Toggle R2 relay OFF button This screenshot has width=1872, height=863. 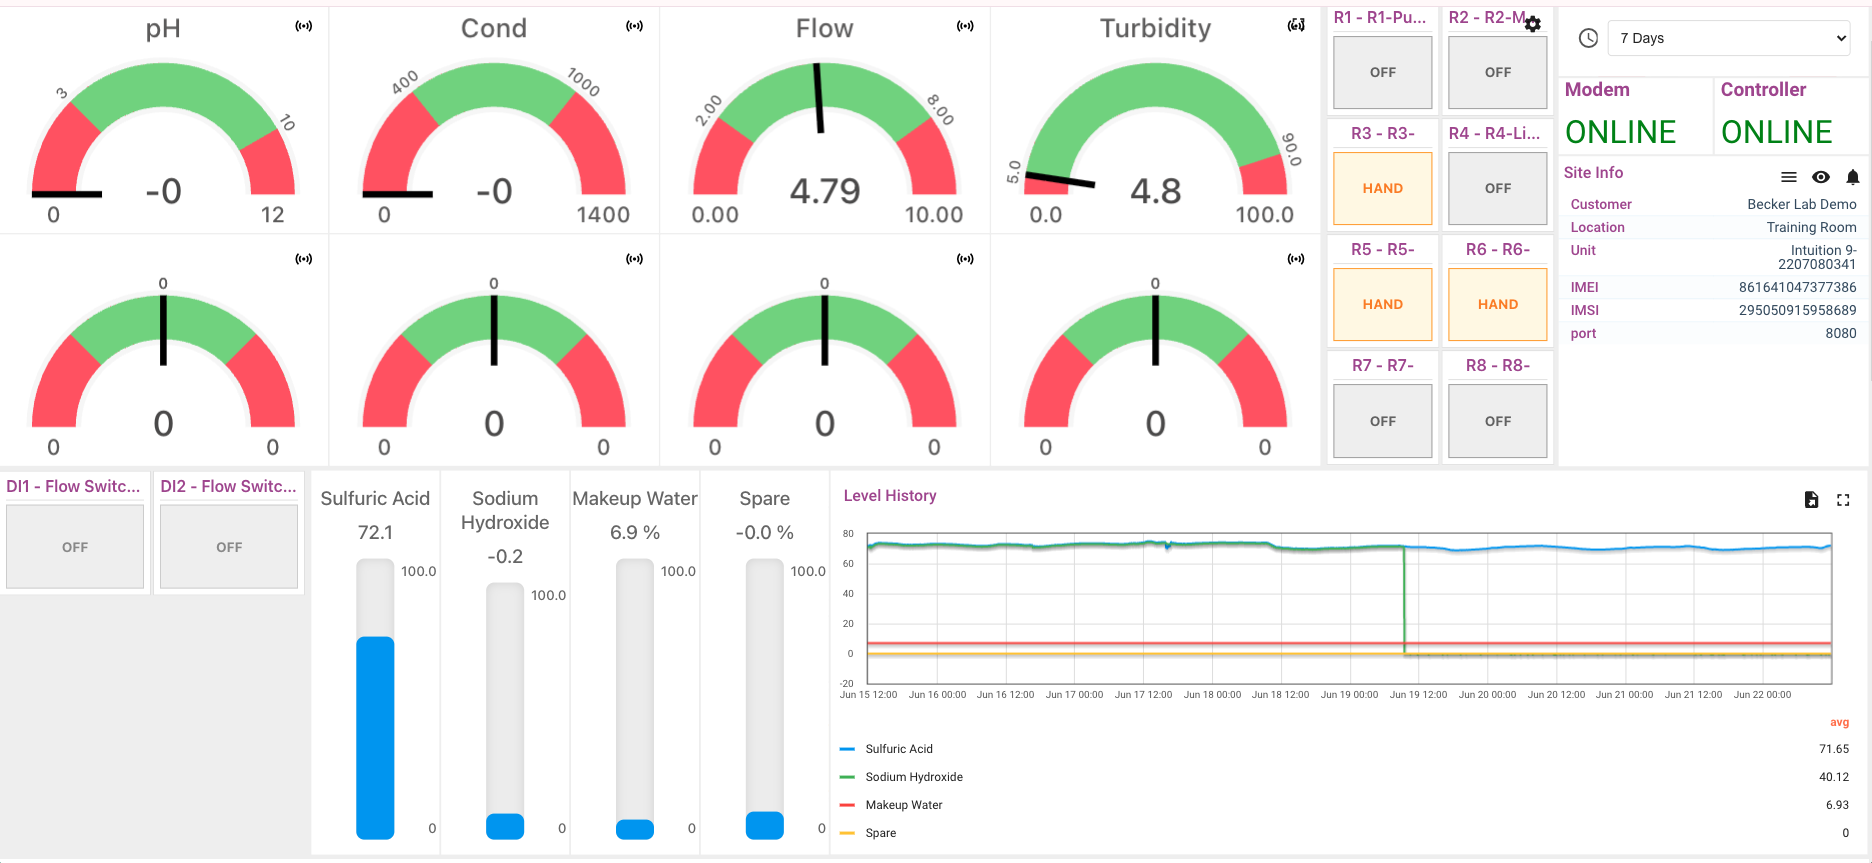tap(1498, 72)
